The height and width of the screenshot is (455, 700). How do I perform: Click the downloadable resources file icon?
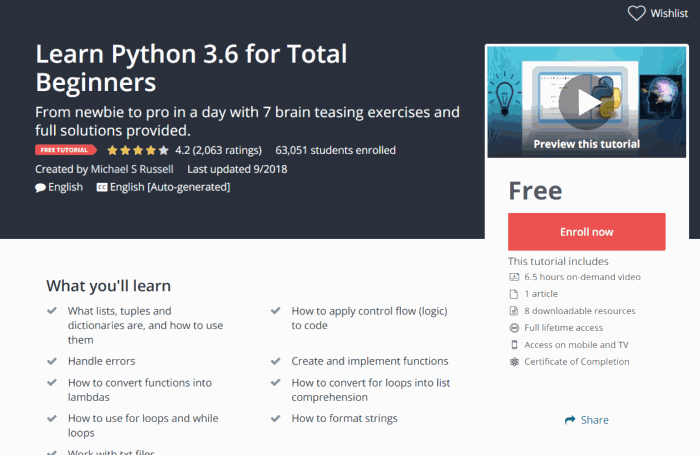coord(514,311)
